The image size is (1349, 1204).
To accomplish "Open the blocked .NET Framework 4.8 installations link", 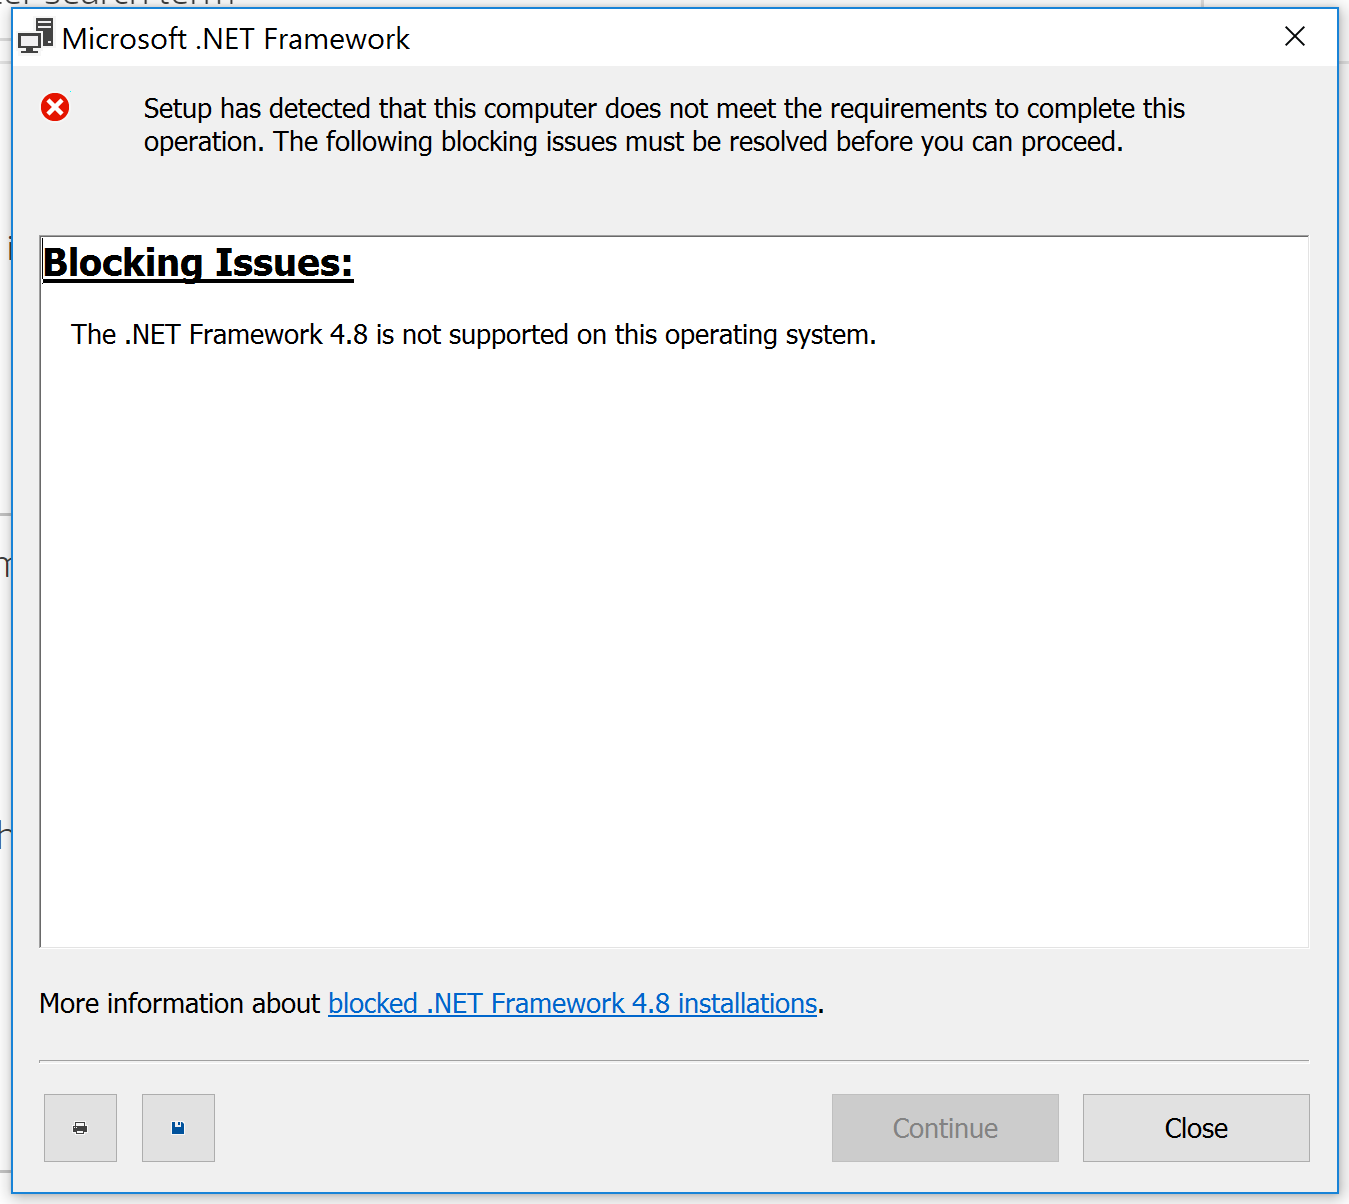I will 573,1003.
